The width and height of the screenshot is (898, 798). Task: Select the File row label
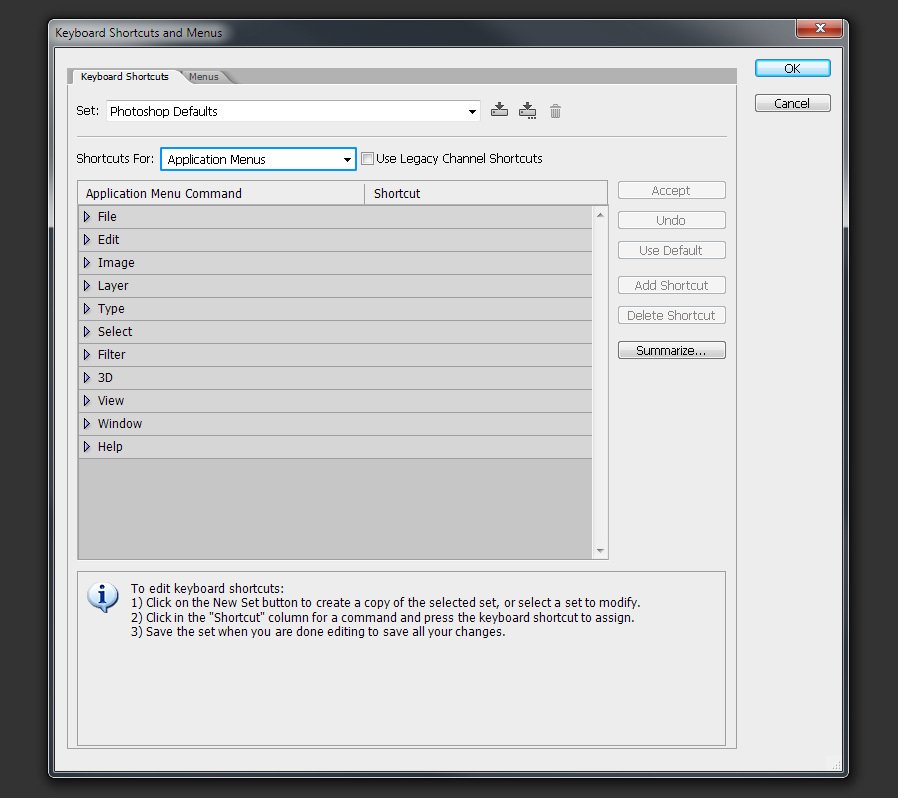pos(107,217)
